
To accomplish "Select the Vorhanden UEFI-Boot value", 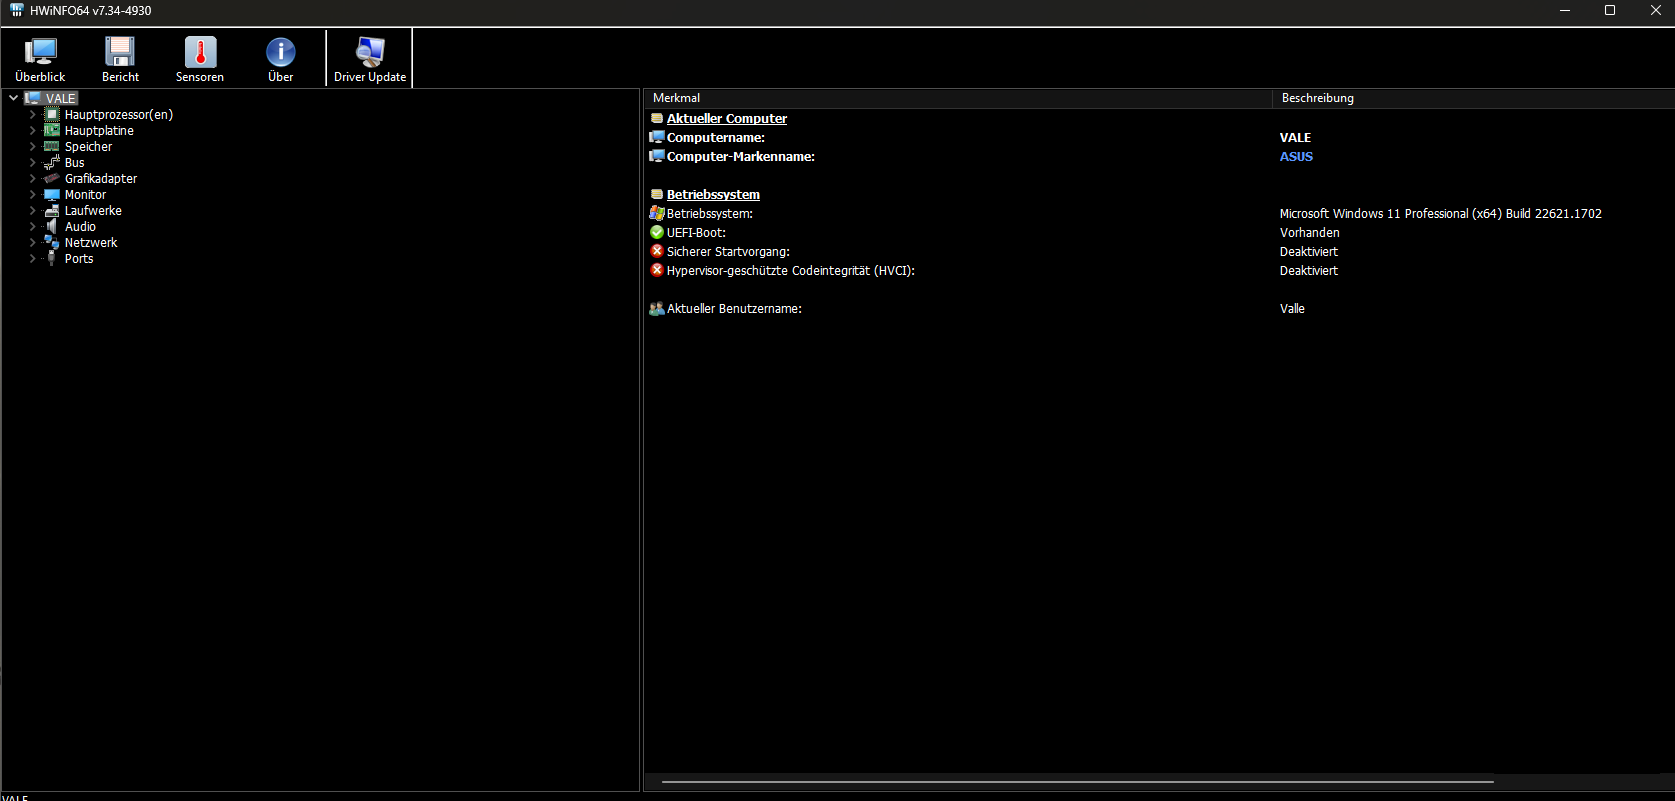I will [x=1309, y=232].
